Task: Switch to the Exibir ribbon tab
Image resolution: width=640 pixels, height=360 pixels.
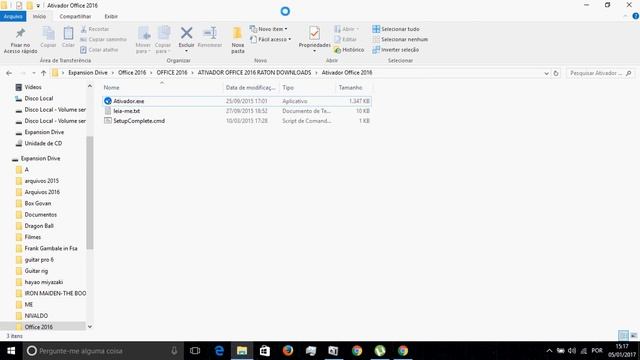Action: (x=111, y=16)
